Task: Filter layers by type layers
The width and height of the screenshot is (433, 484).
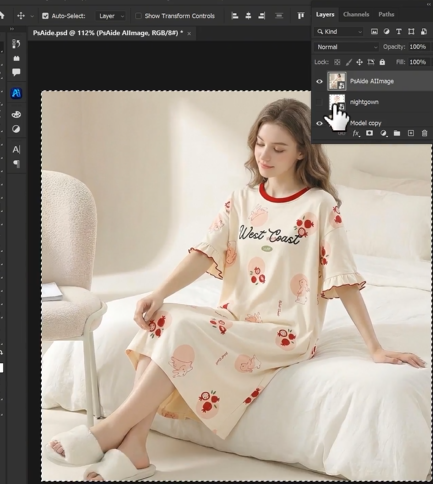Action: click(399, 32)
